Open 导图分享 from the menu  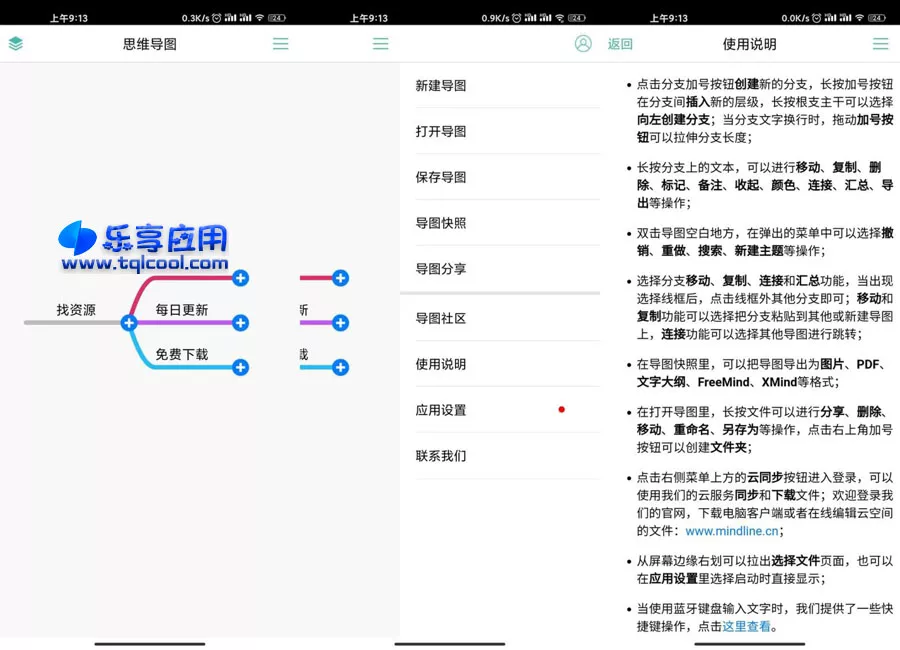coord(441,269)
